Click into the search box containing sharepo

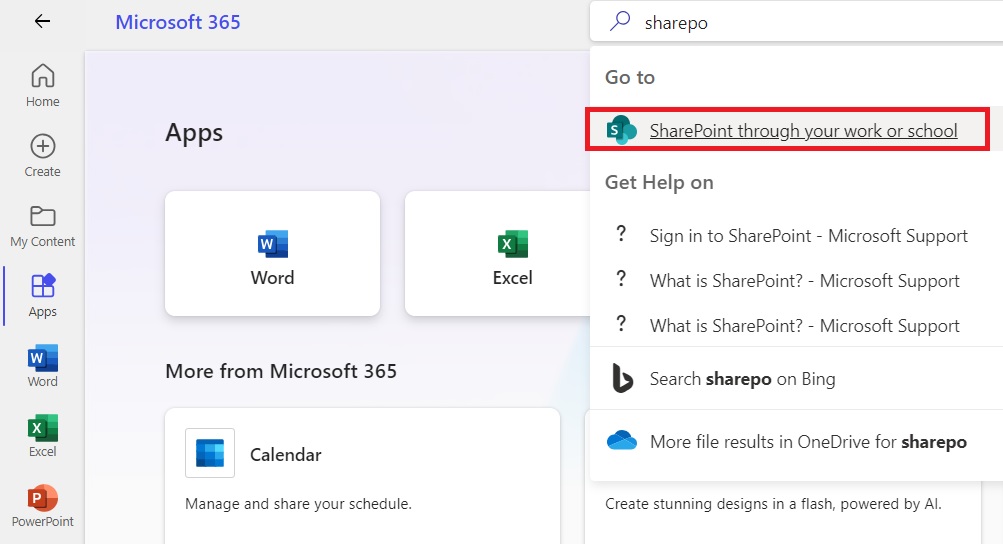796,22
